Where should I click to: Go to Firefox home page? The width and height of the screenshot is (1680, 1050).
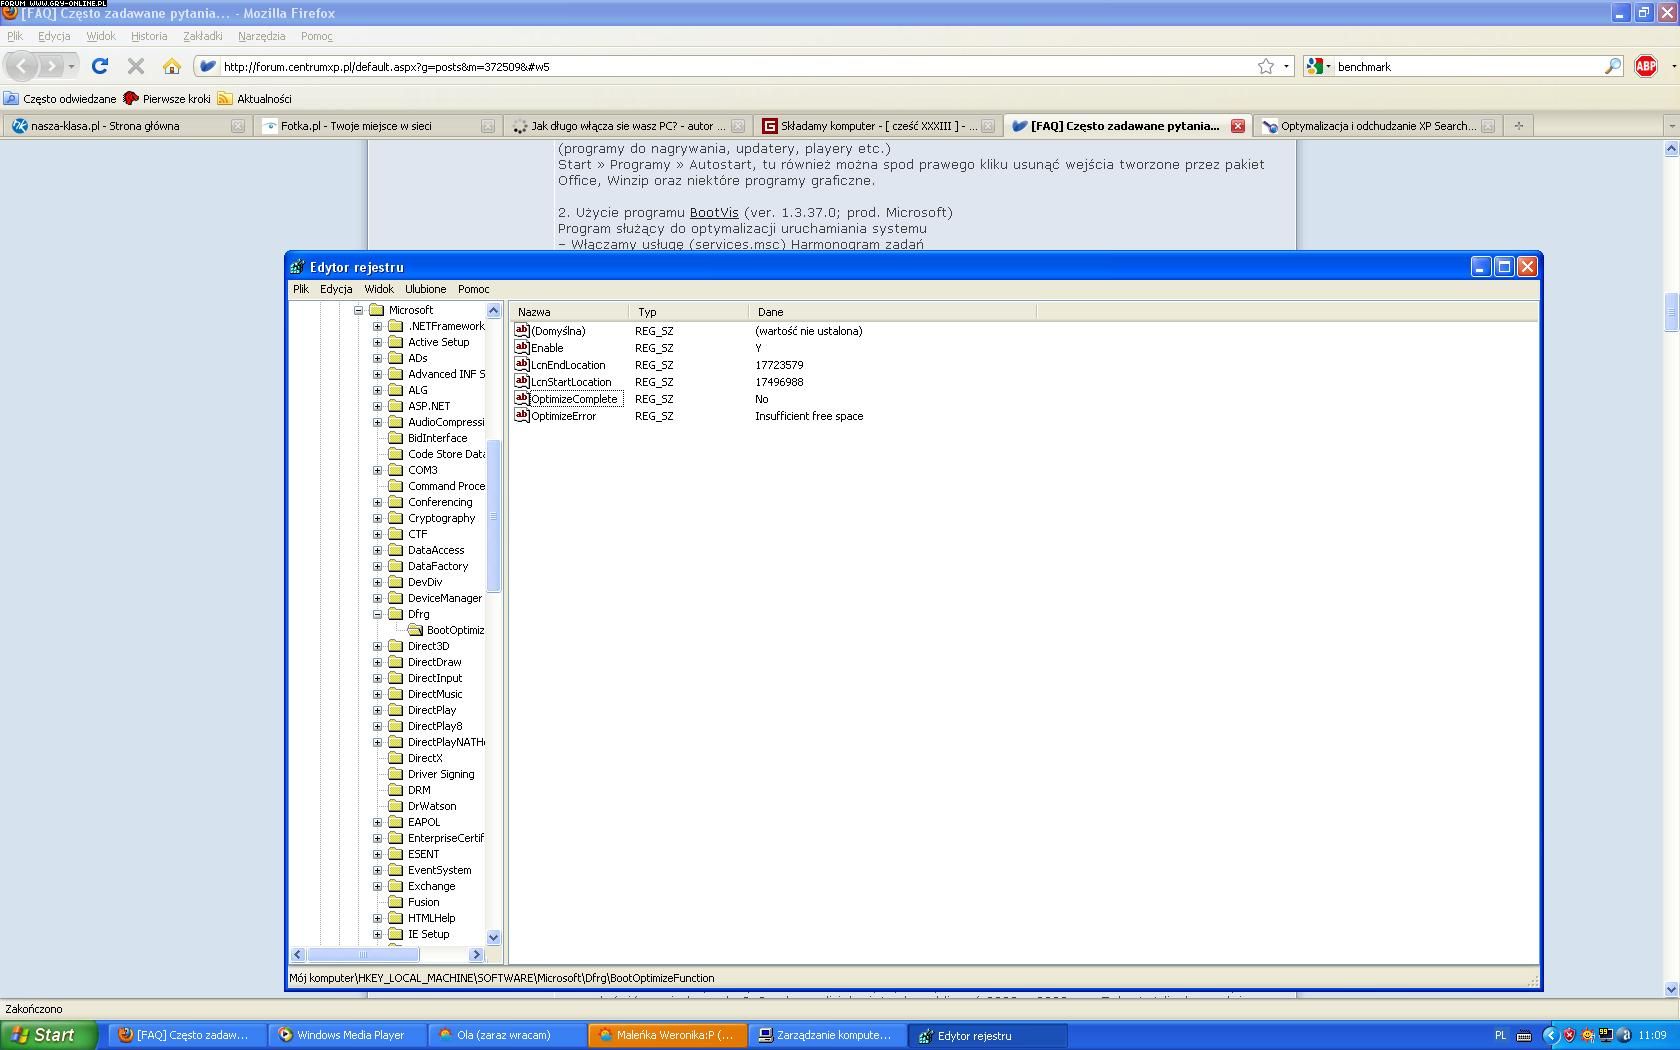[172, 66]
